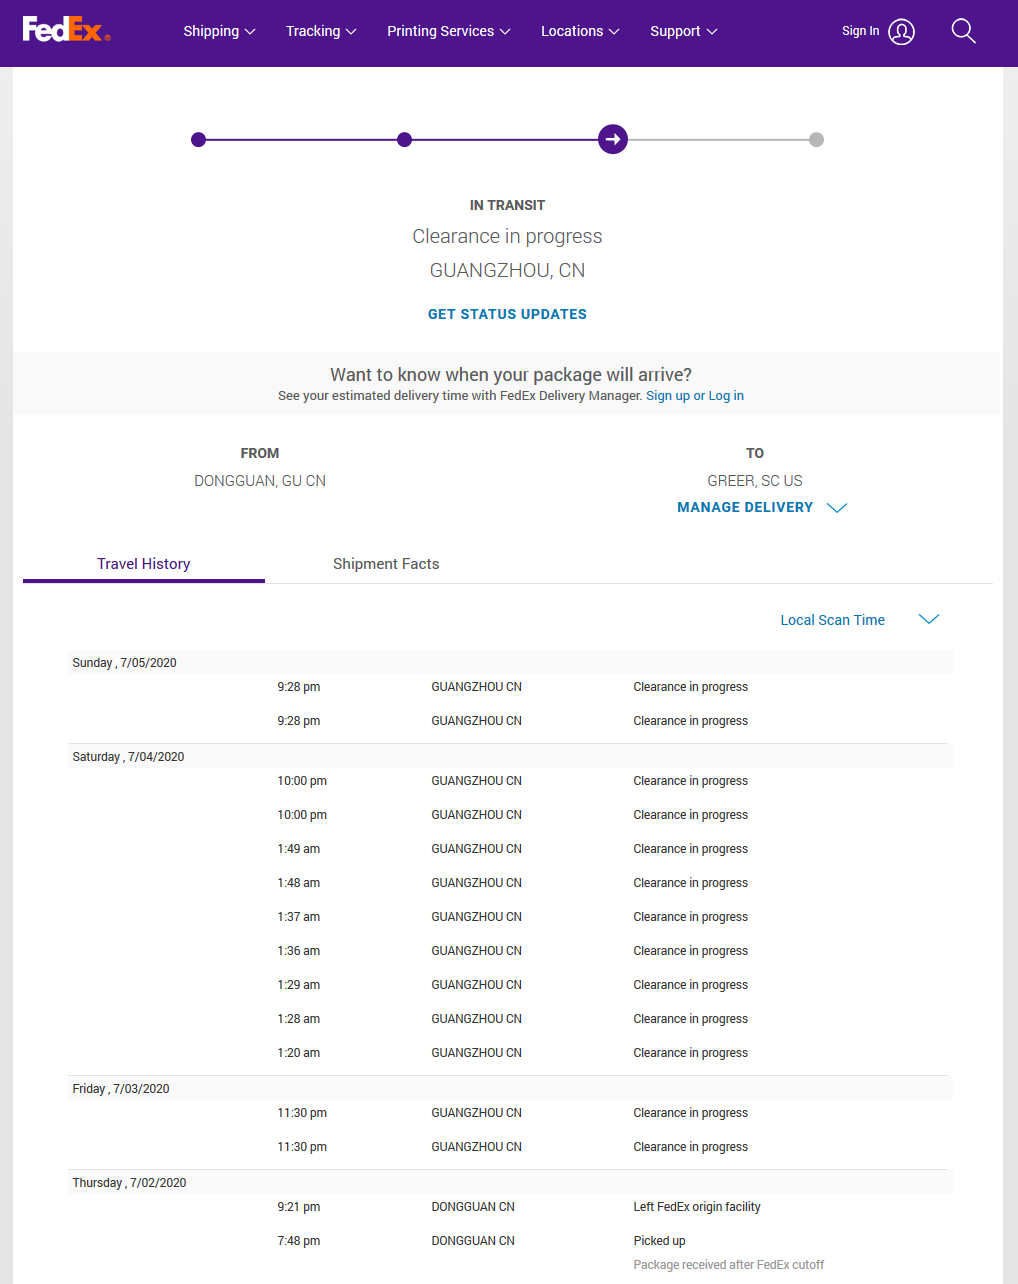Image resolution: width=1018 pixels, height=1284 pixels.
Task: Open the Printing Services menu
Action: 449,31
